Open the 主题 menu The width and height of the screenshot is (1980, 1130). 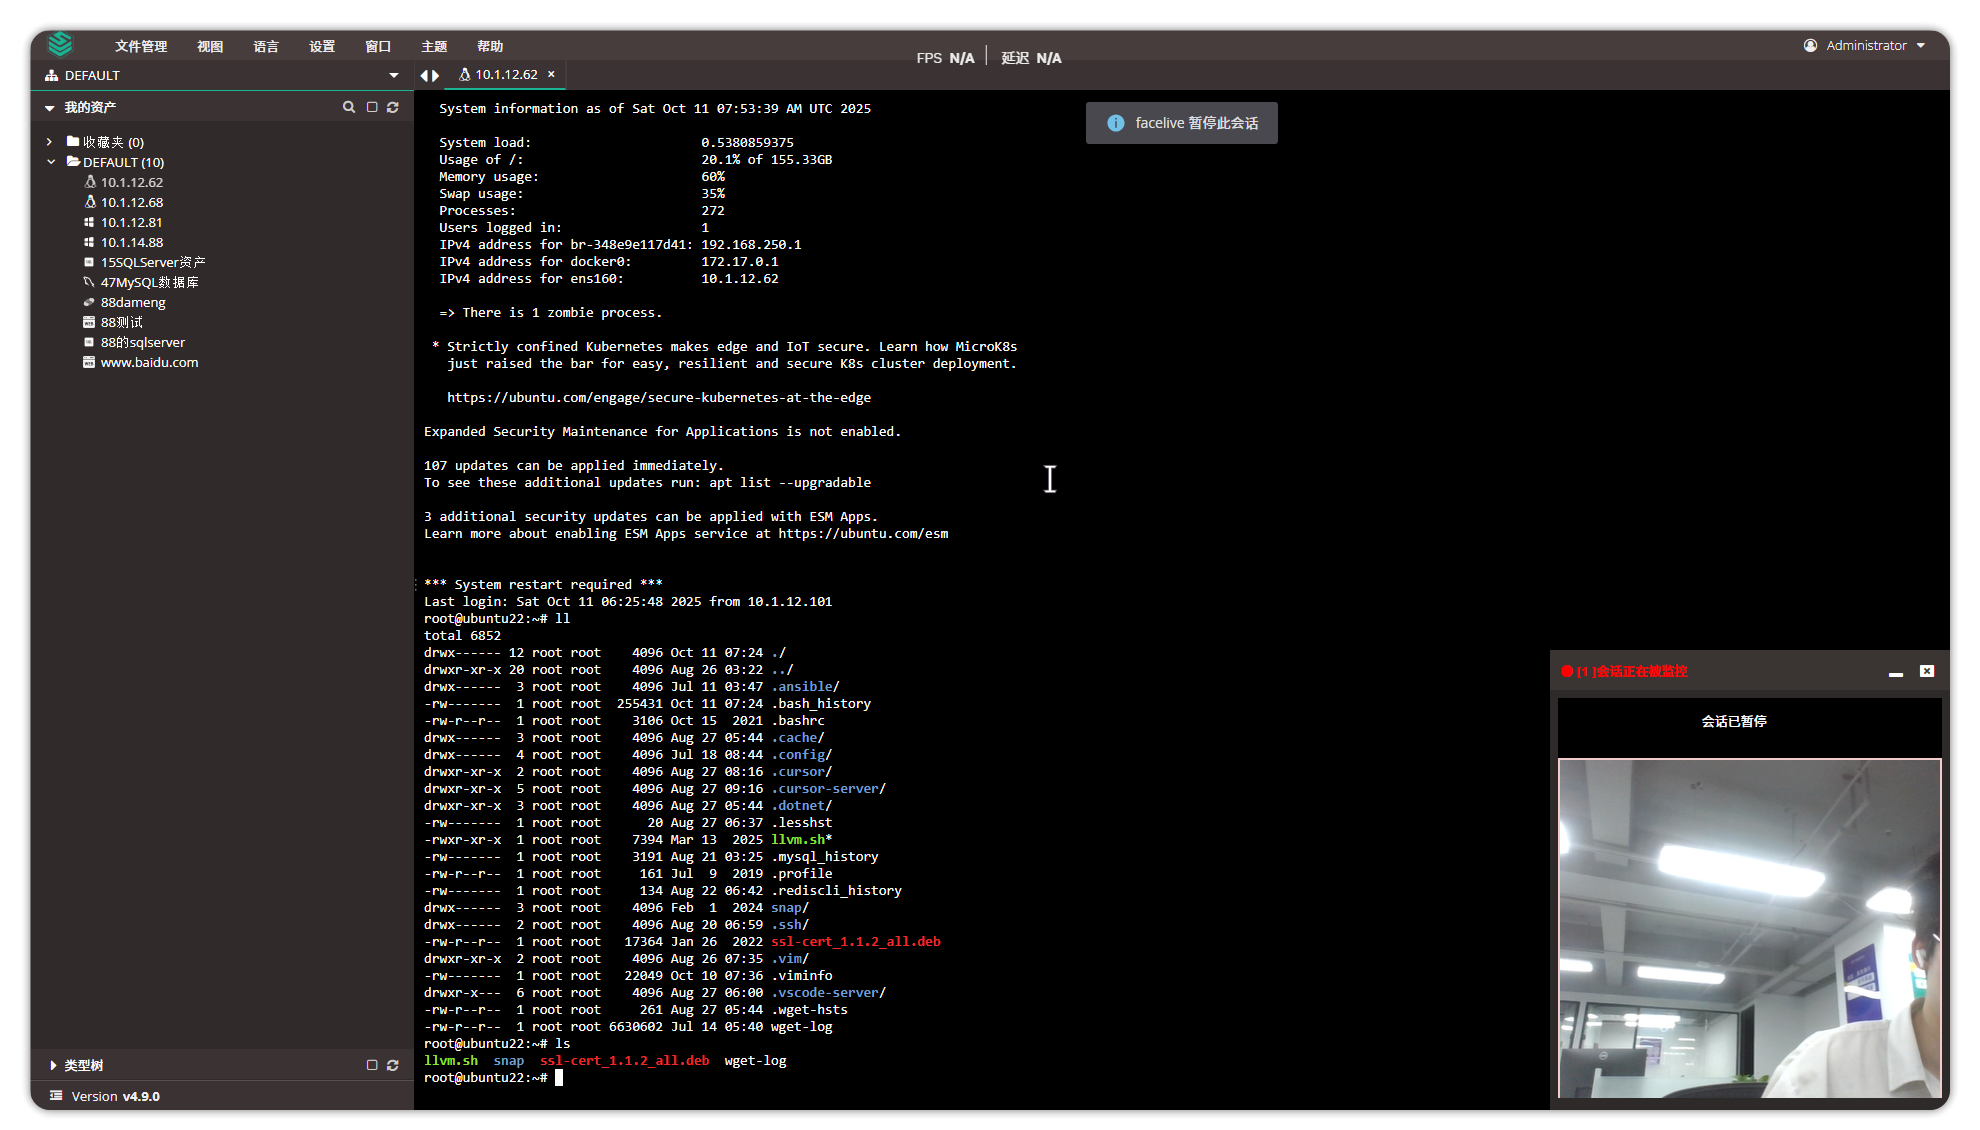[434, 46]
